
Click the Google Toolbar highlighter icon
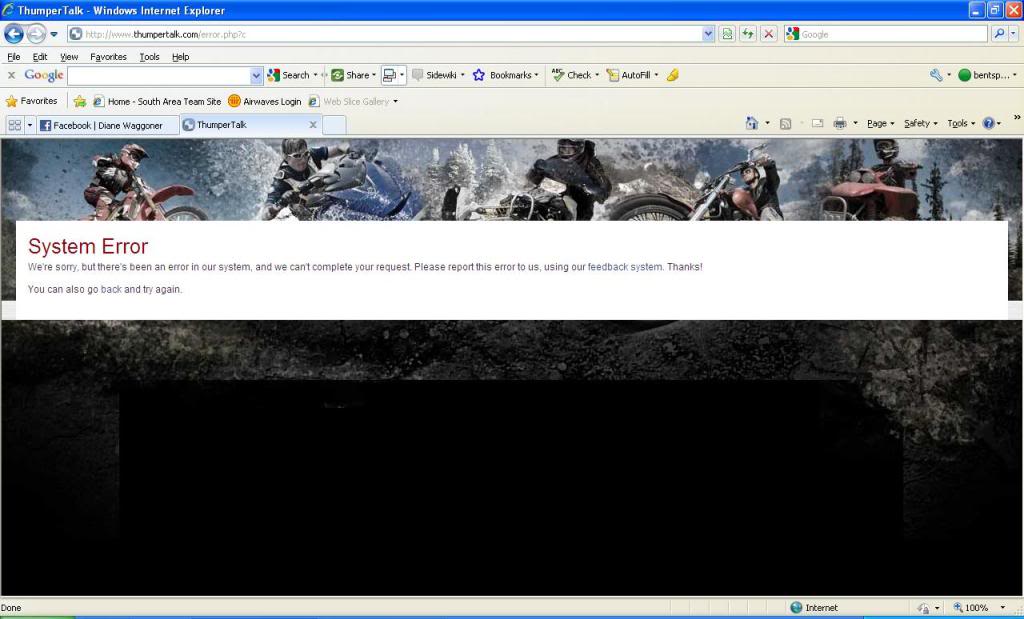pos(673,75)
